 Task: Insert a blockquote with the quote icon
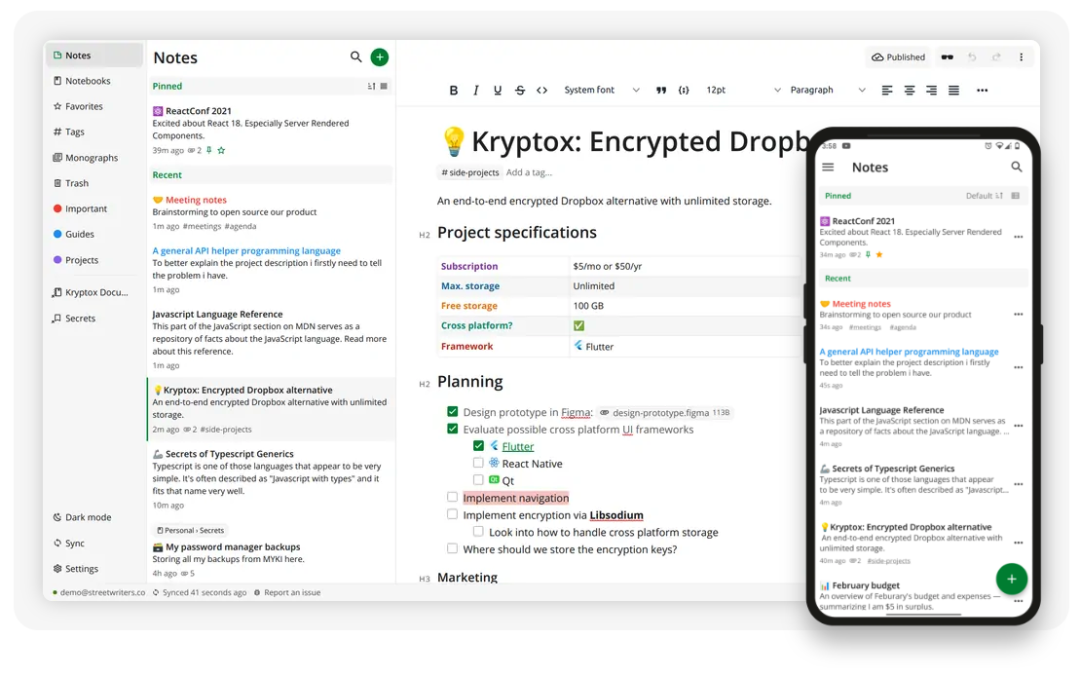661,90
